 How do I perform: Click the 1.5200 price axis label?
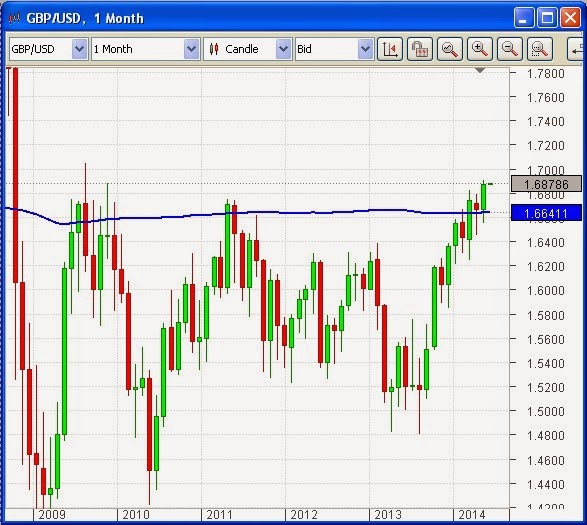point(545,387)
